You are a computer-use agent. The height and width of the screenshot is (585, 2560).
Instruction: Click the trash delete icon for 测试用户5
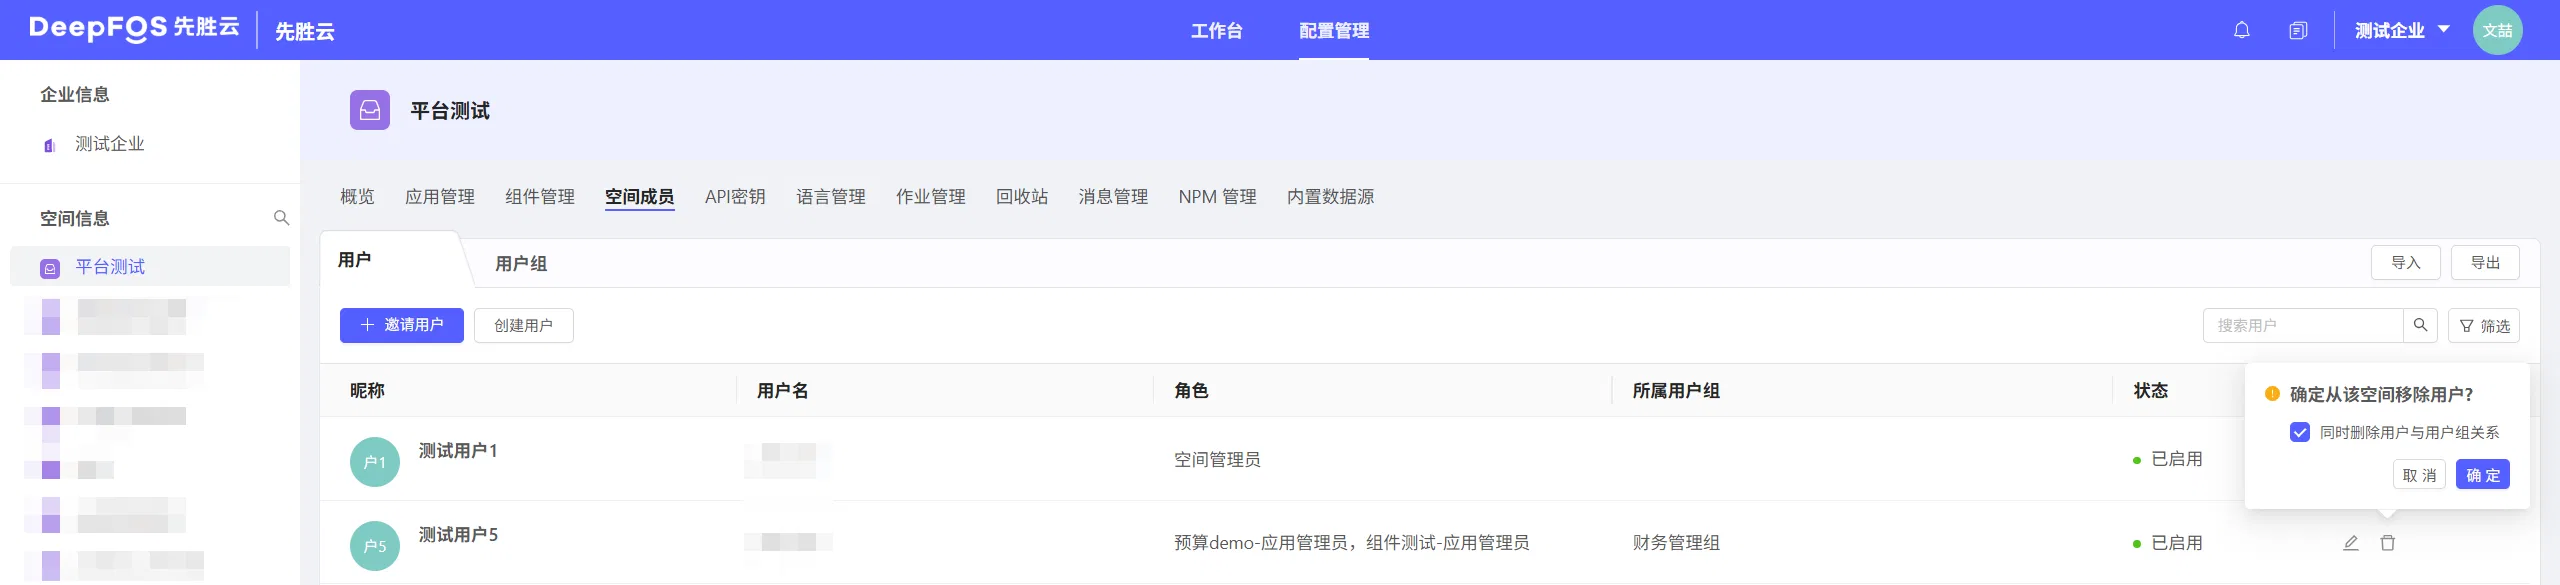click(2388, 543)
